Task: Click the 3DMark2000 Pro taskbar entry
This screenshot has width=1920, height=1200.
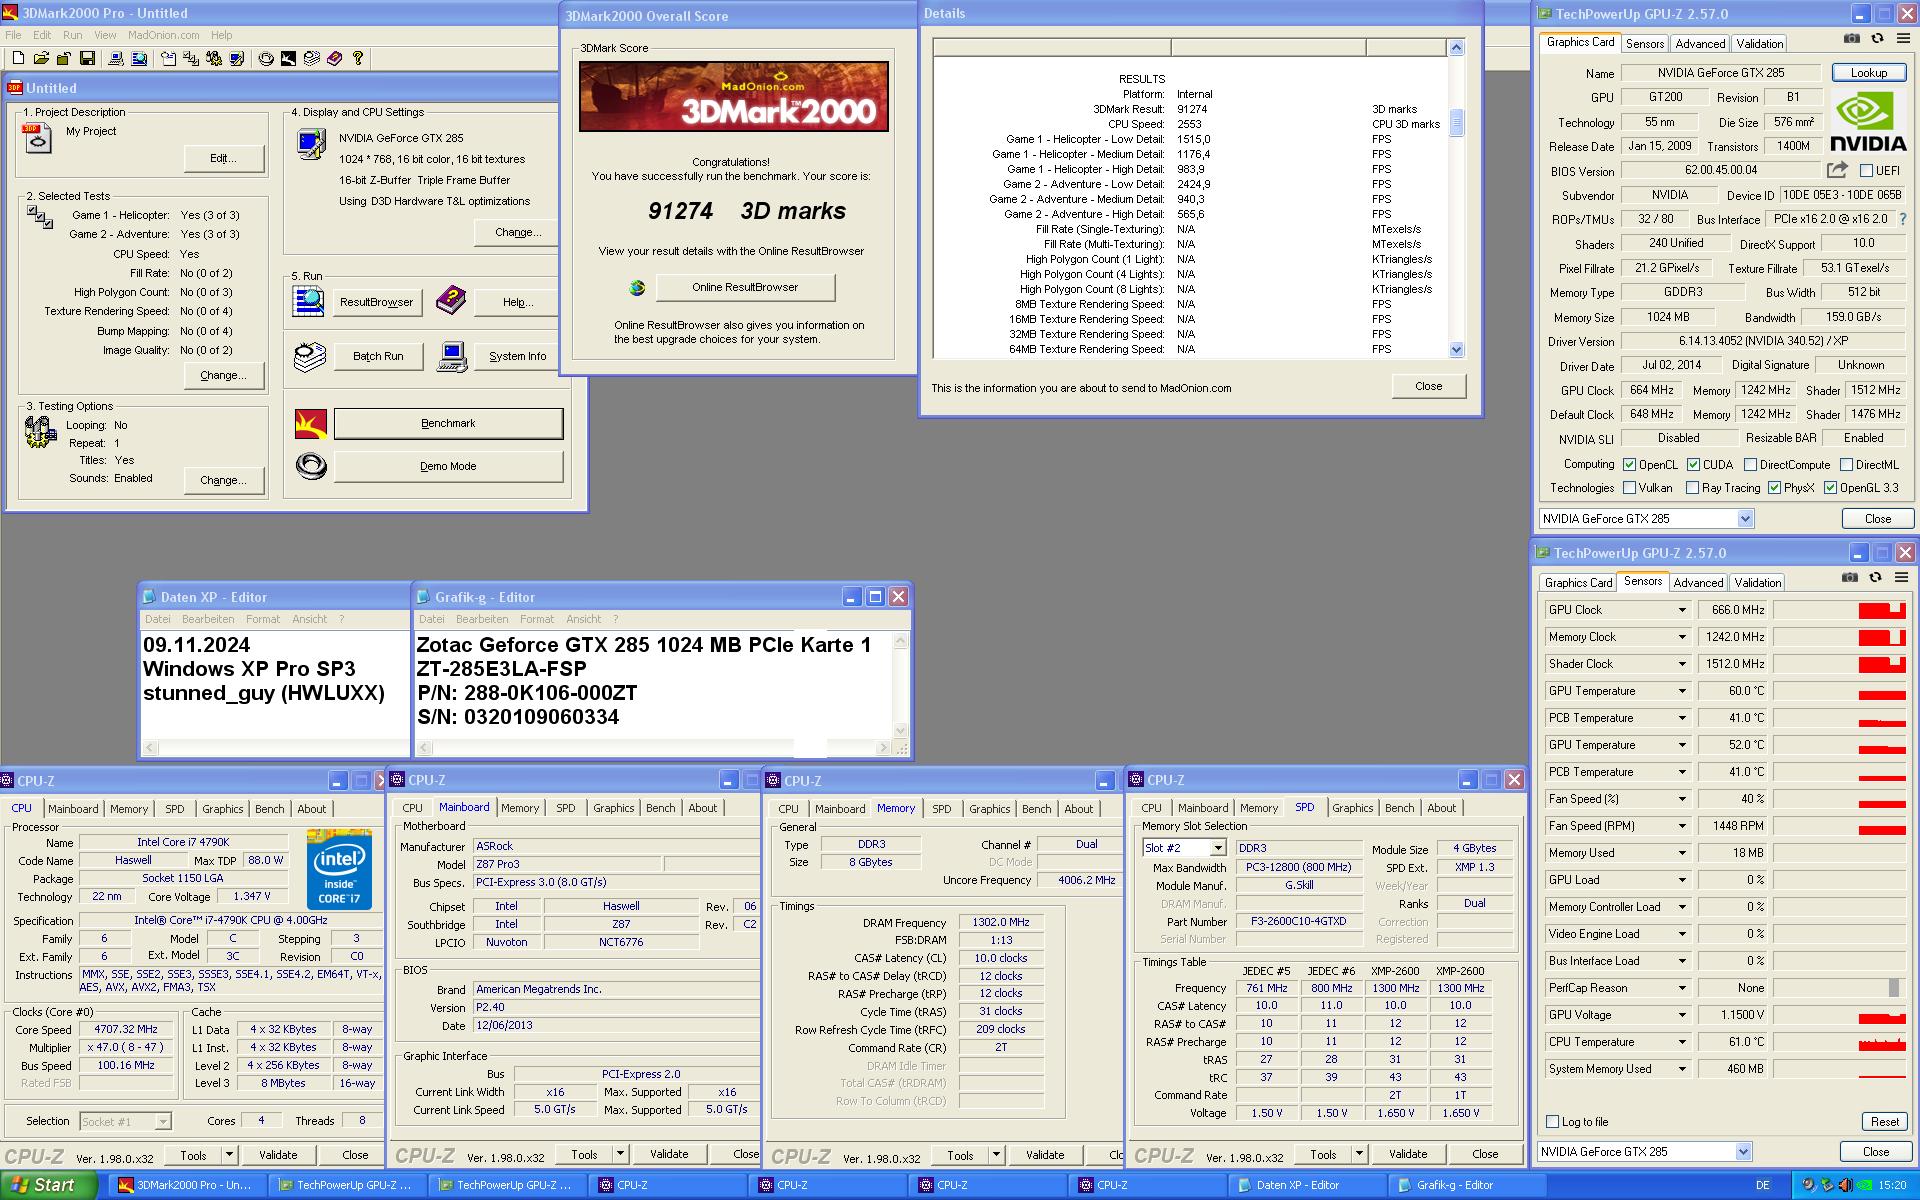Action: 186,1185
